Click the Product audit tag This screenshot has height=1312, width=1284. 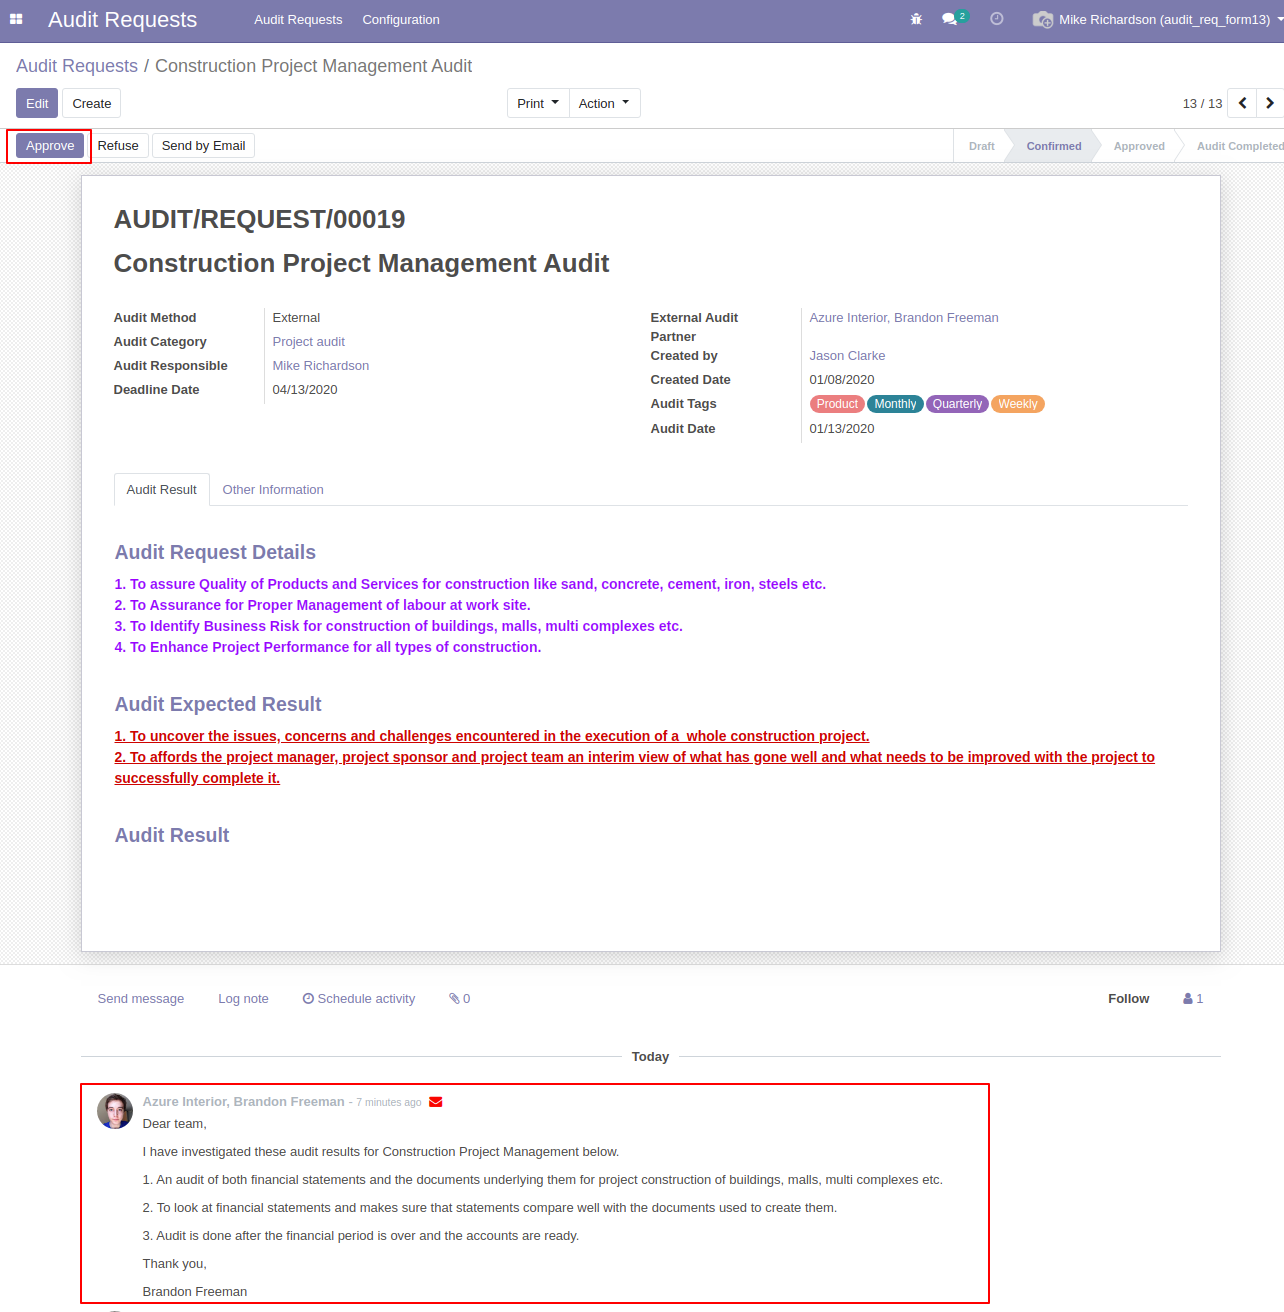tap(837, 404)
